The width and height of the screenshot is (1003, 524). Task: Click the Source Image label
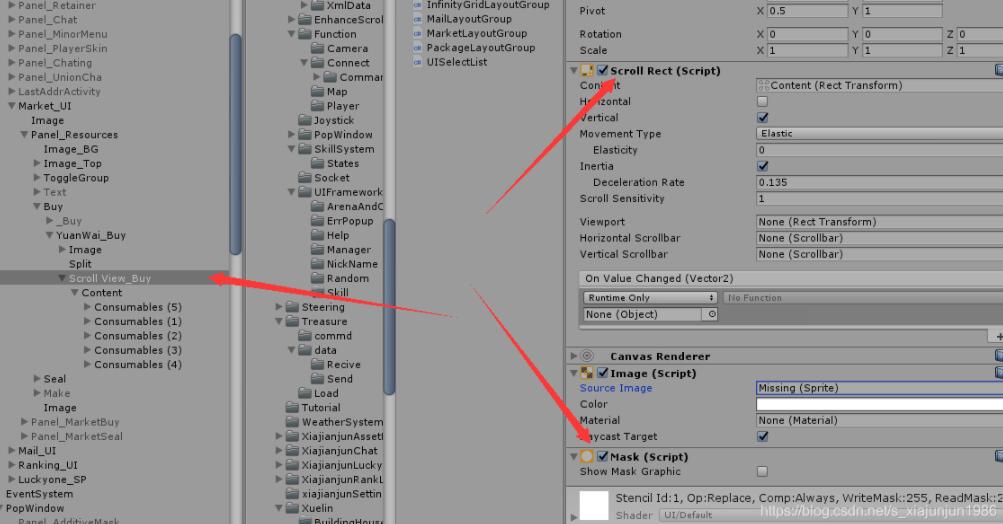[616, 388]
